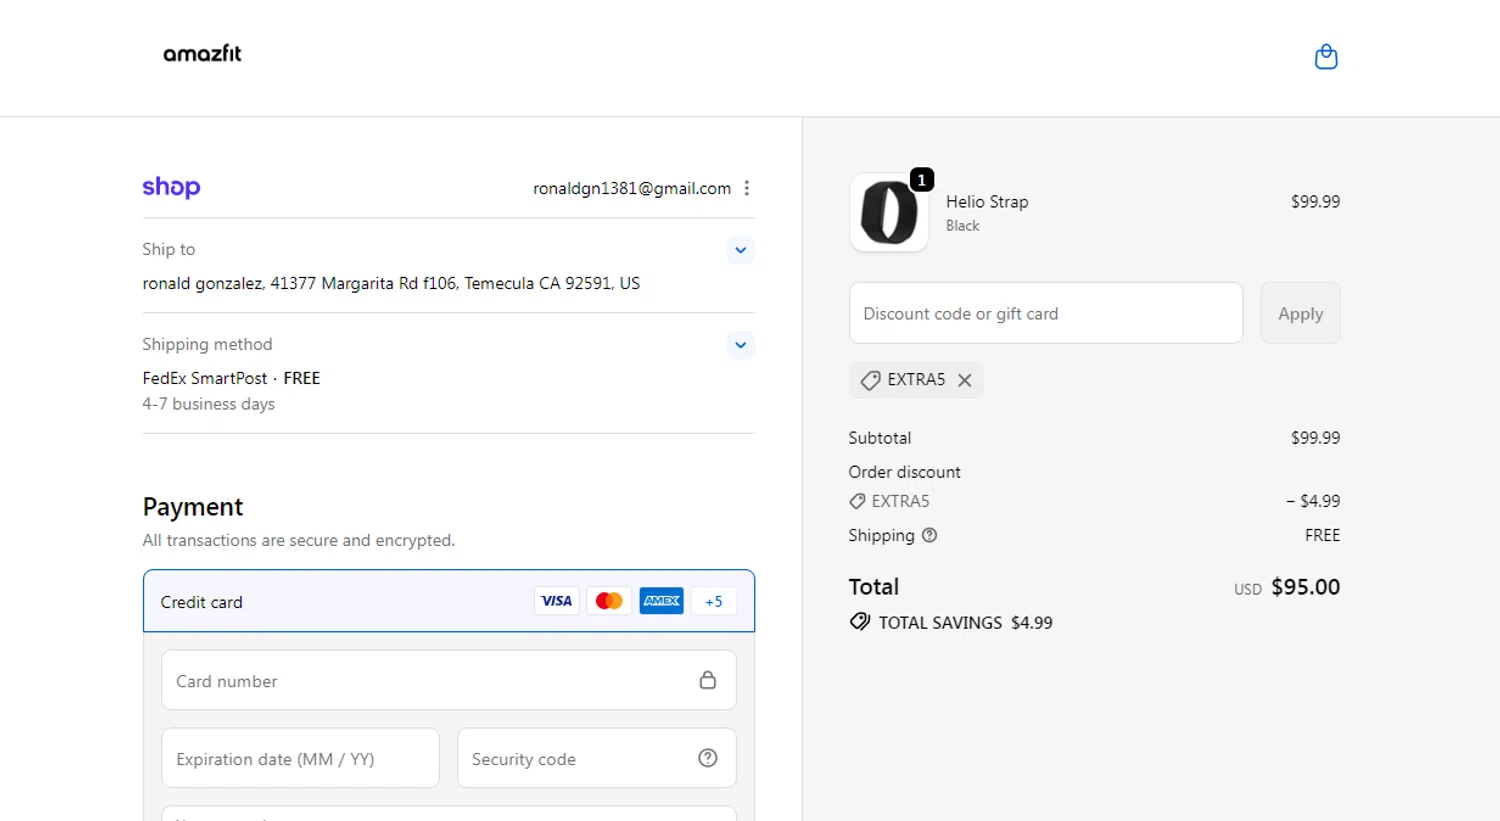Open account options three-dot menu
The height and width of the screenshot is (821, 1500).
pyautogui.click(x=746, y=188)
